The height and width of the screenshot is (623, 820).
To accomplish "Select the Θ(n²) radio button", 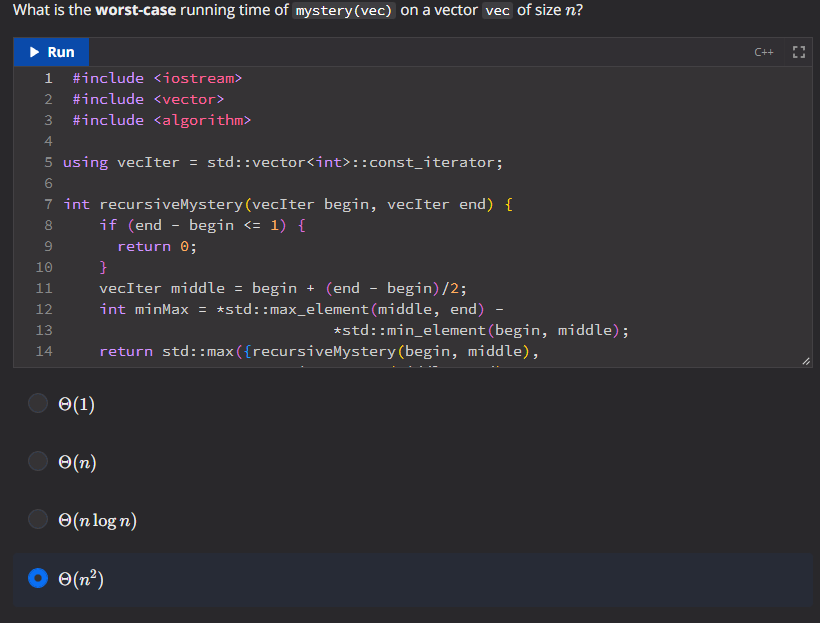I will [x=38, y=578].
